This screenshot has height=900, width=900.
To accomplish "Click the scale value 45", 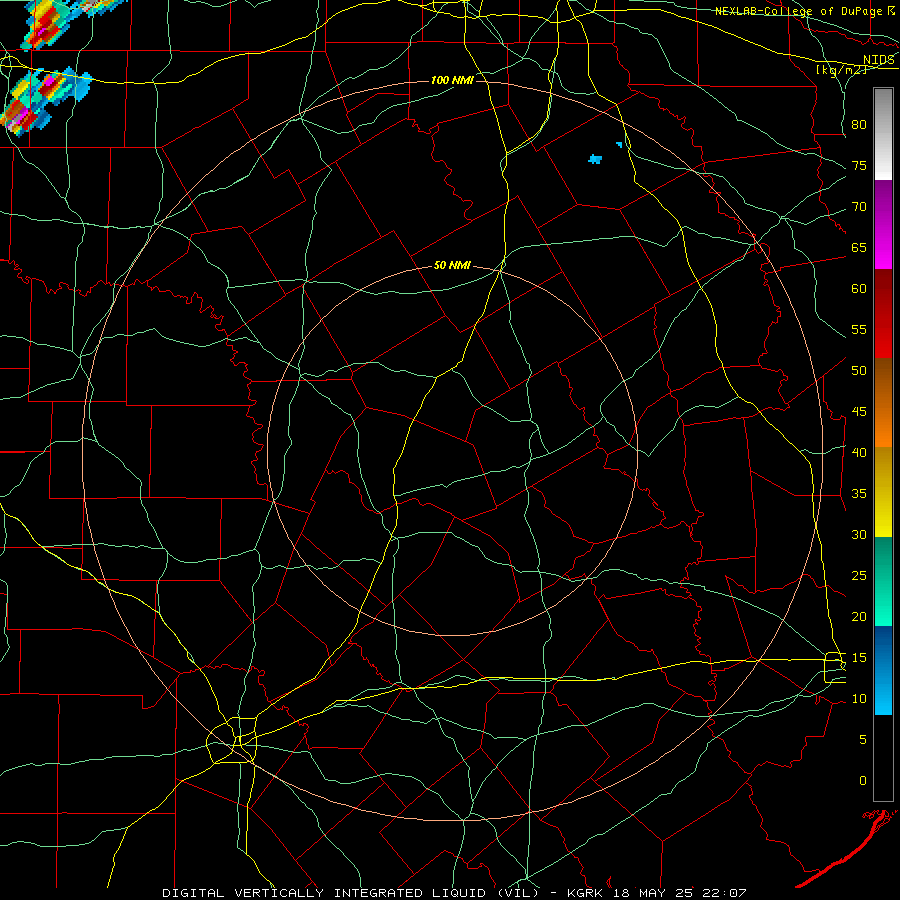I will pyautogui.click(x=859, y=412).
